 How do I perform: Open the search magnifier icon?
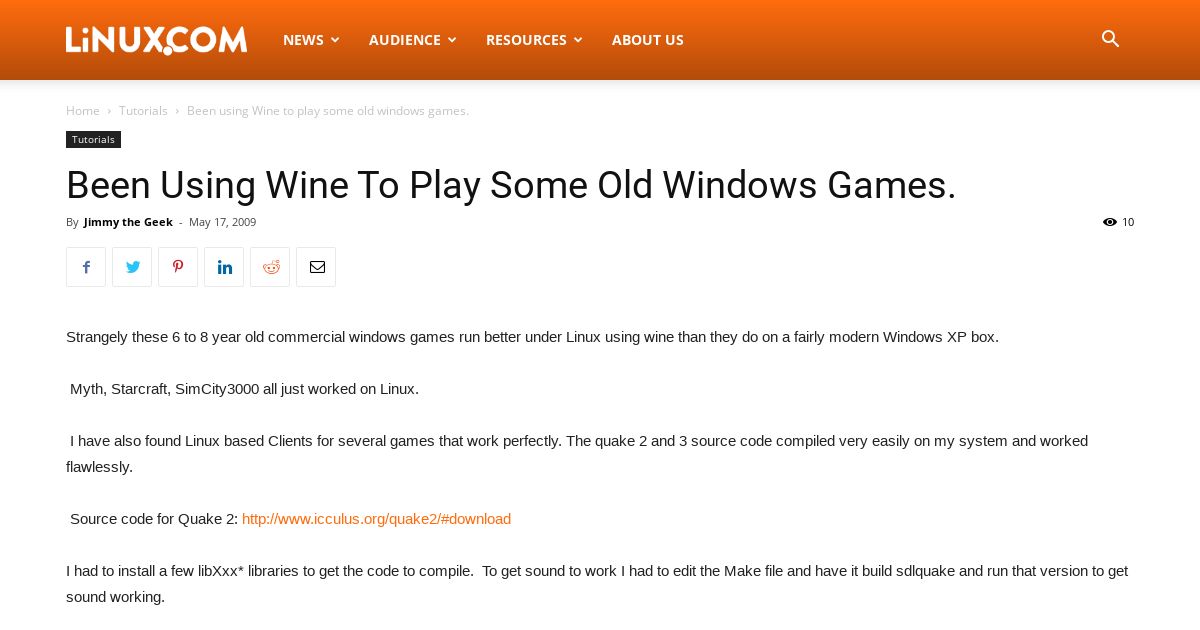(x=1110, y=39)
